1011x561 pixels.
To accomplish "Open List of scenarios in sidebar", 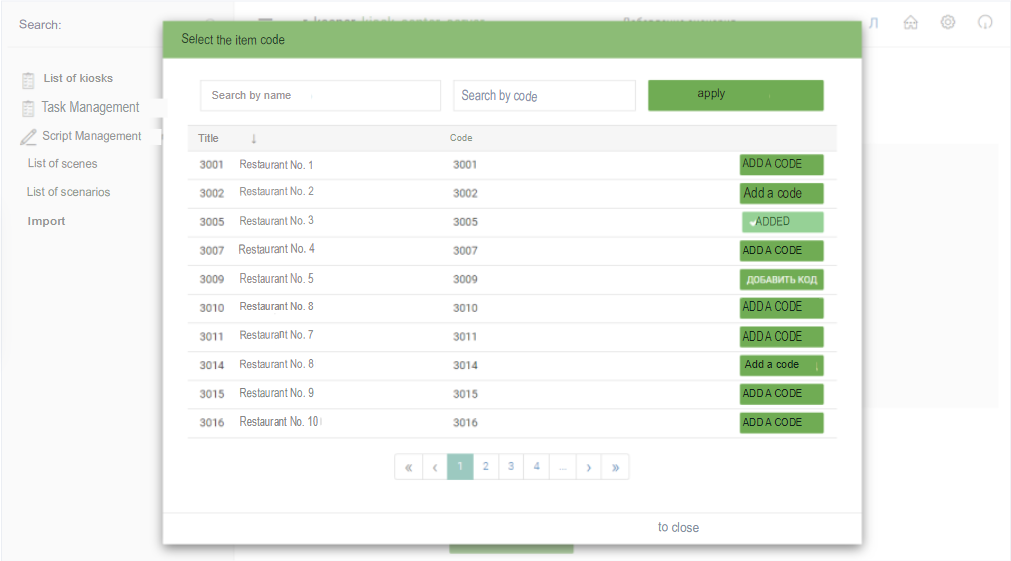I will coord(68,192).
